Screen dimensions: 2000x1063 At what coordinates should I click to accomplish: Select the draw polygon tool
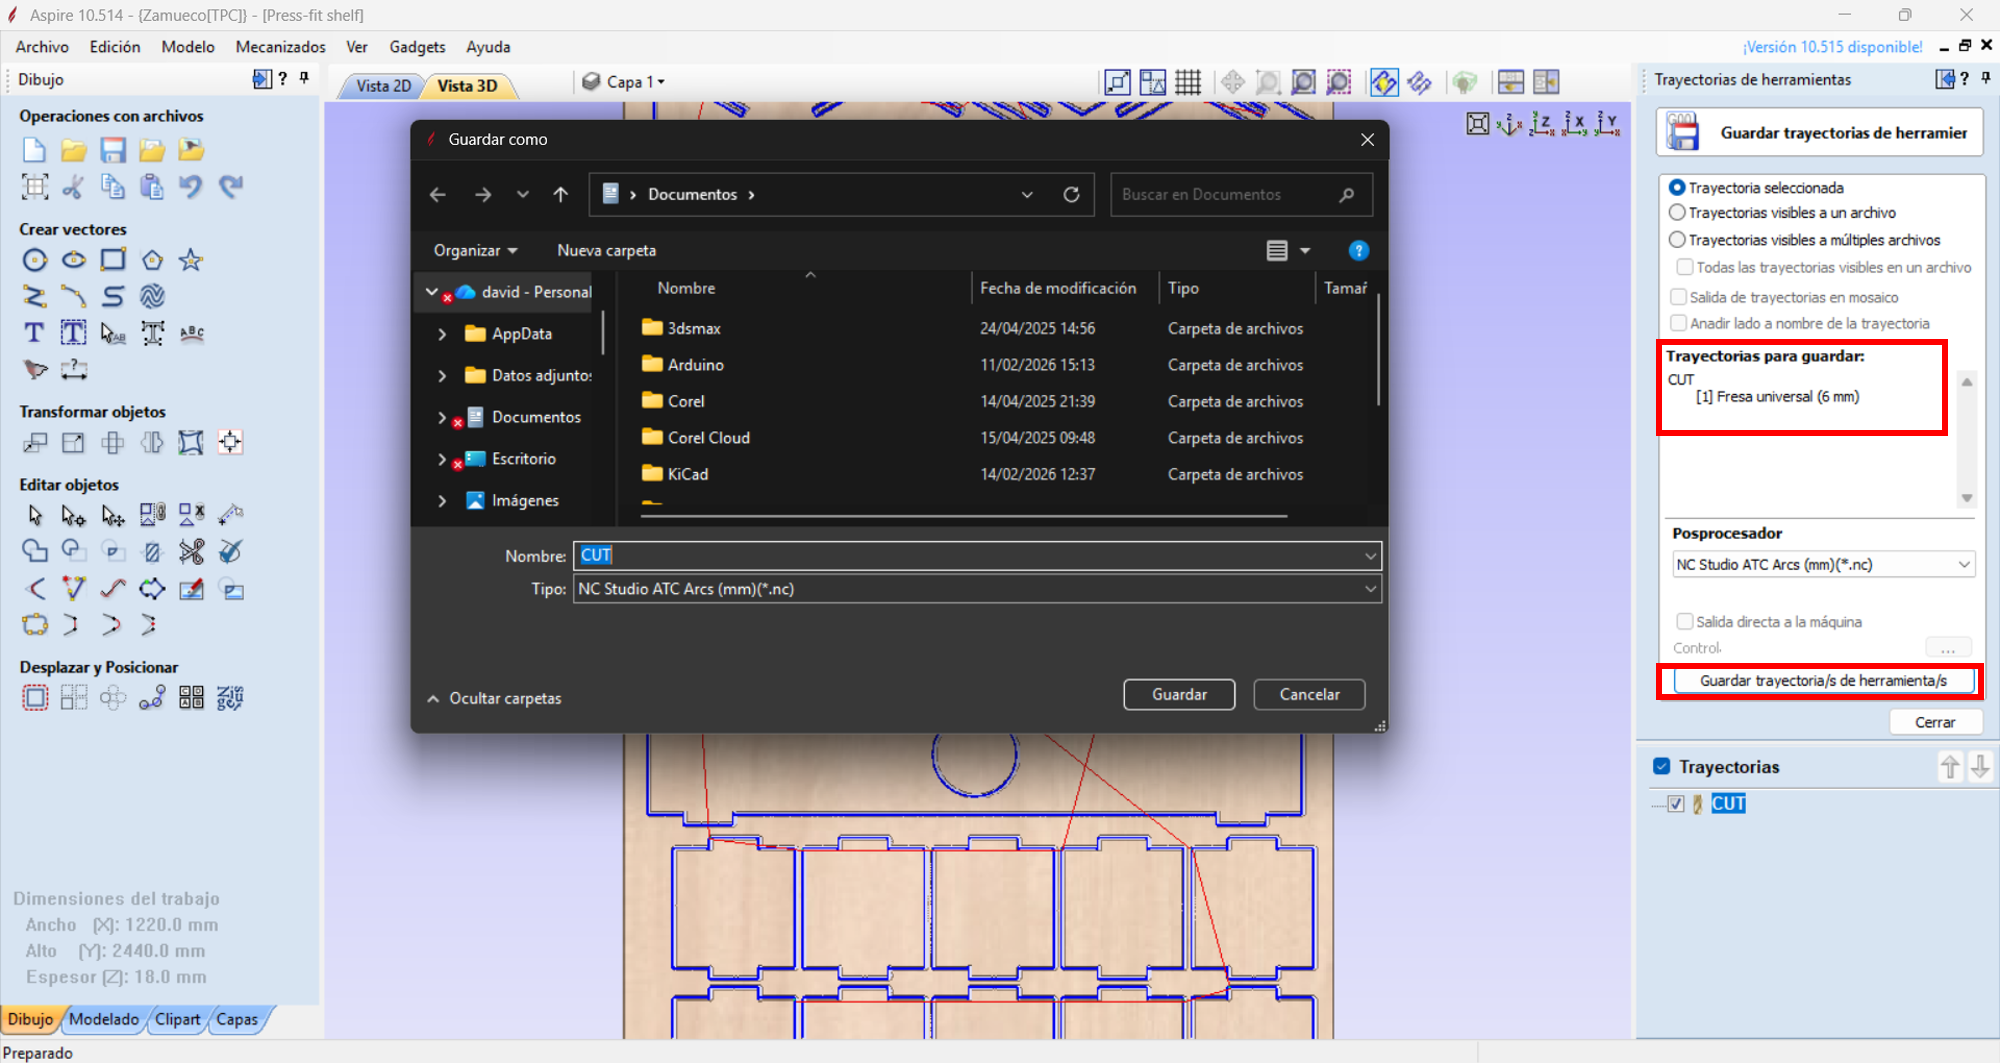[x=152, y=261]
